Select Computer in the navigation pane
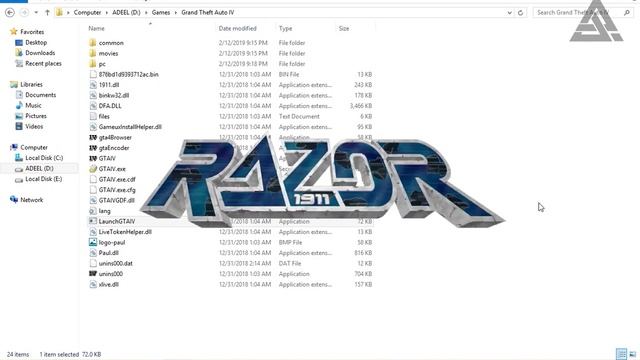 pos(34,147)
